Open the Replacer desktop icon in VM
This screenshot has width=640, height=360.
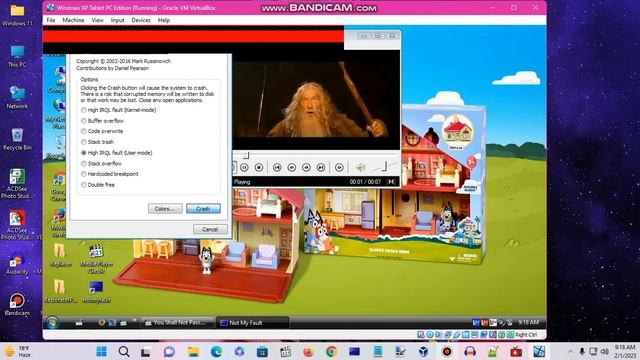click(60, 256)
